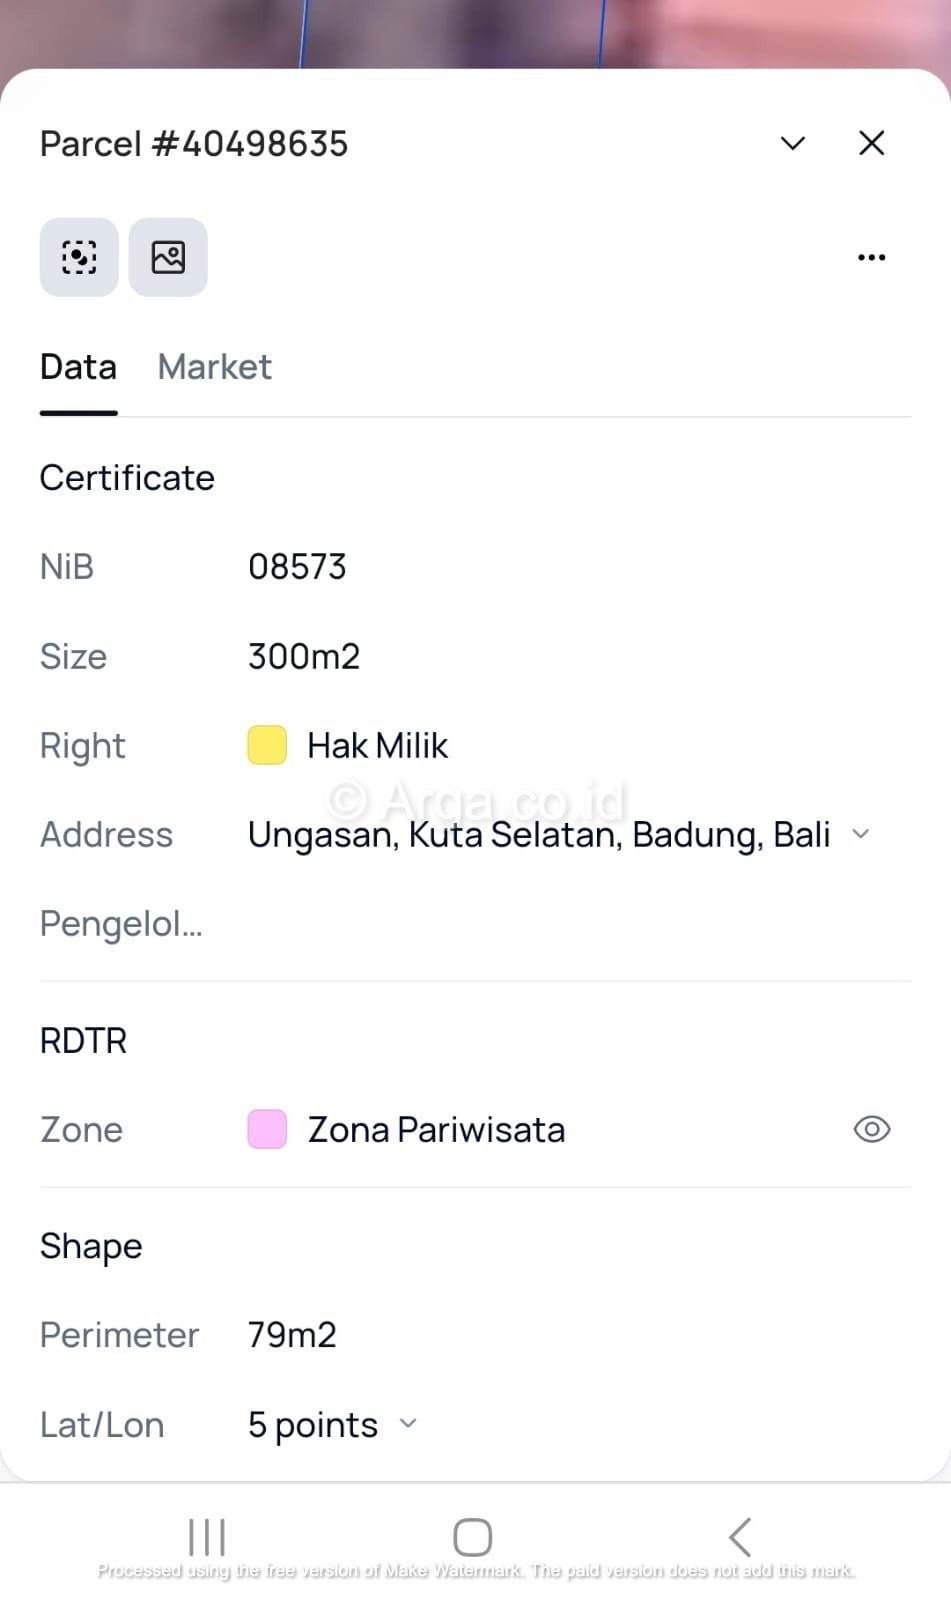Click the pink Zona Pariwisata swatch

point(267,1129)
